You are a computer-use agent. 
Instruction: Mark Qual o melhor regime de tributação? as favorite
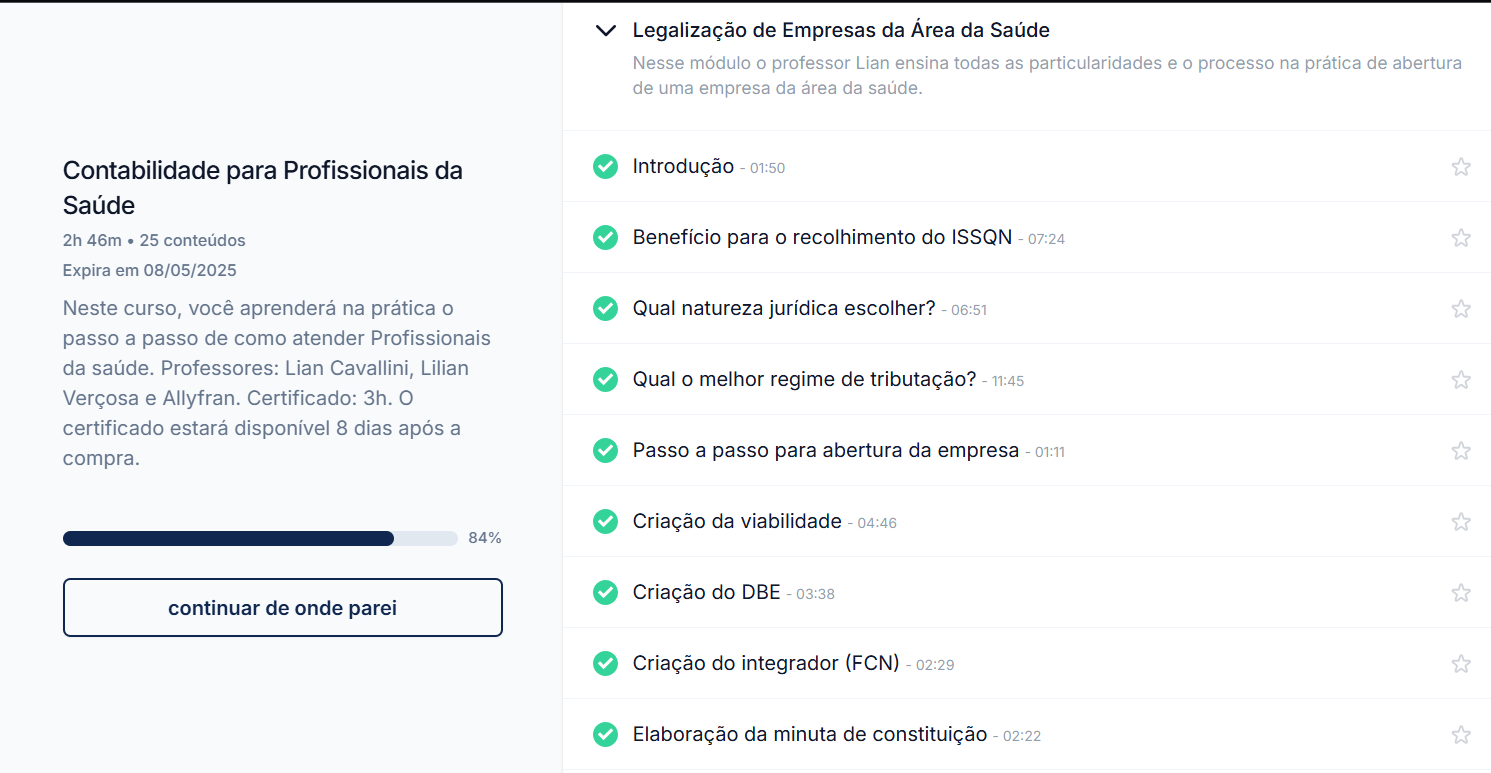[1461, 380]
